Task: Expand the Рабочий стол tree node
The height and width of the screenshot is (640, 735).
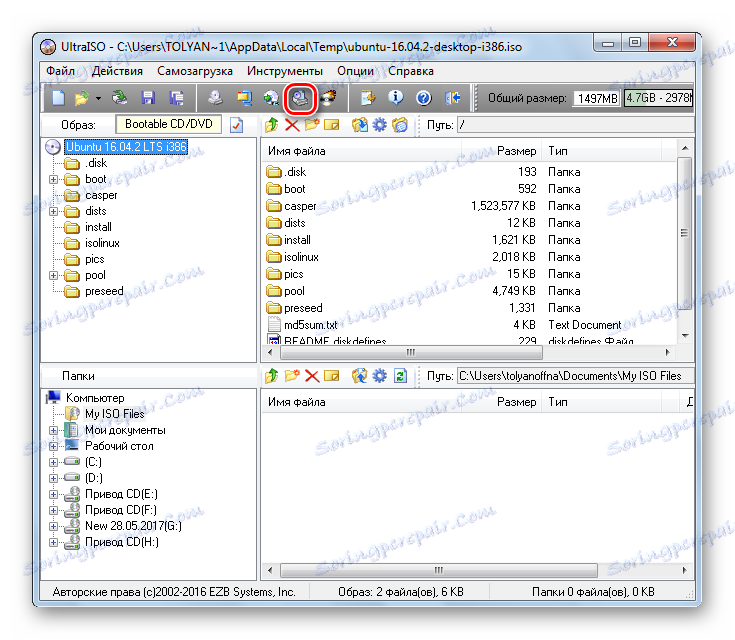Action: point(53,446)
